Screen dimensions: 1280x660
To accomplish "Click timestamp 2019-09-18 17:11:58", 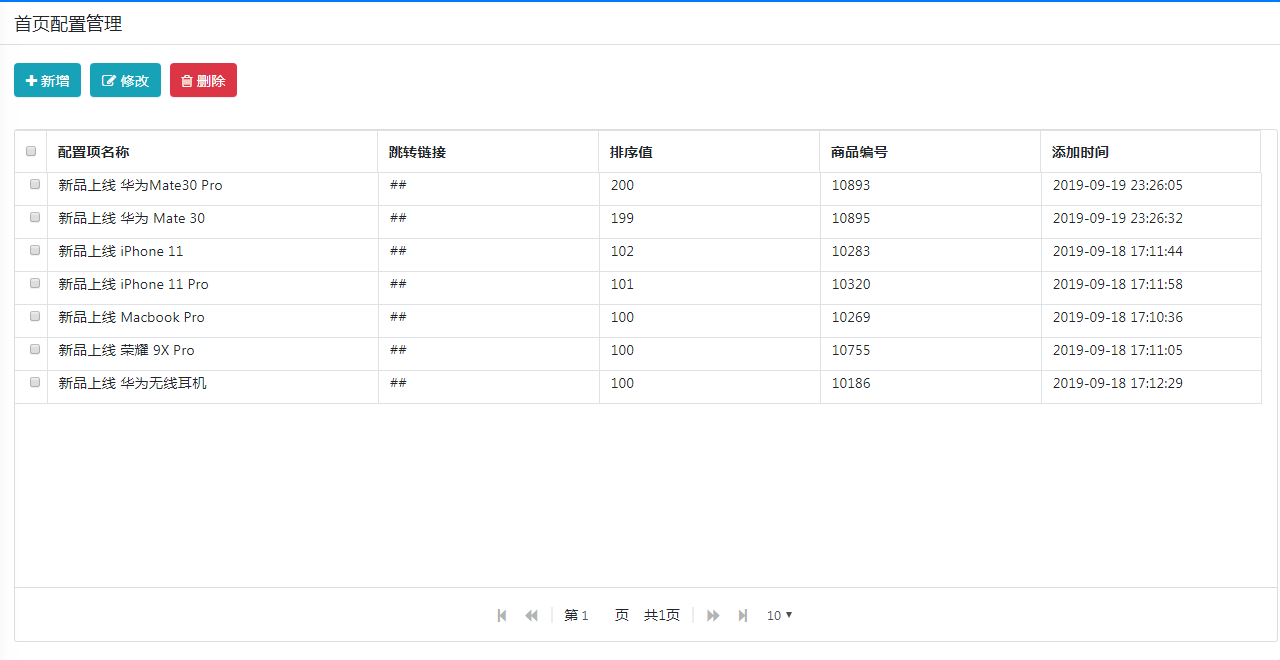I will pos(1118,284).
